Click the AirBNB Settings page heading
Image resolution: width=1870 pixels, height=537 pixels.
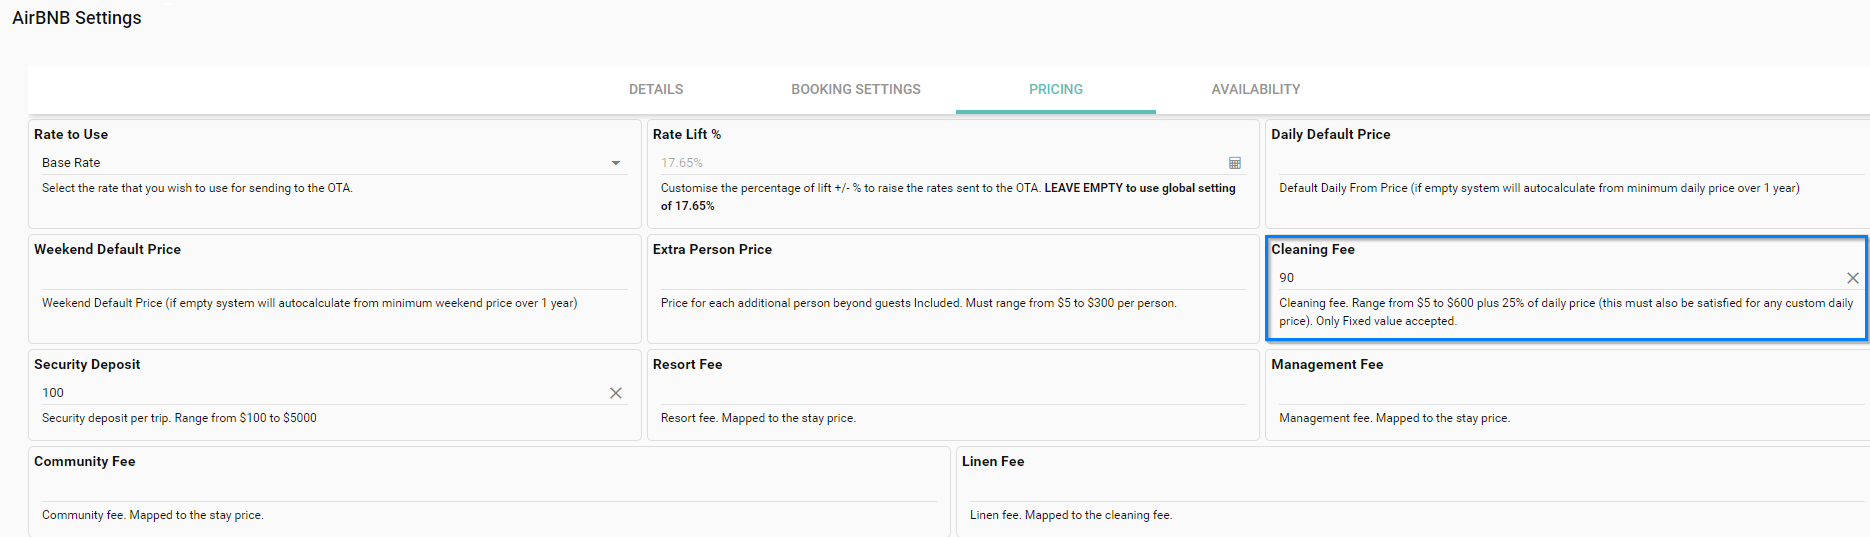(x=77, y=18)
